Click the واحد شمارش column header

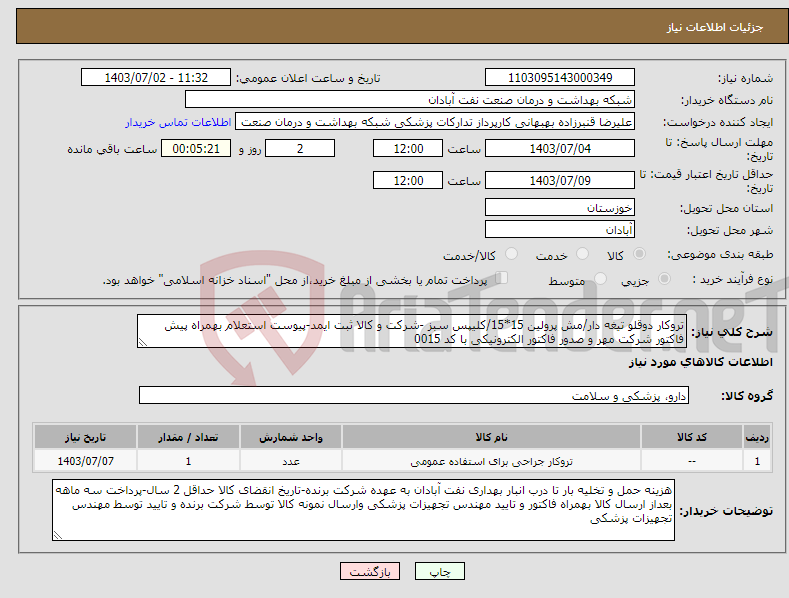(x=291, y=437)
